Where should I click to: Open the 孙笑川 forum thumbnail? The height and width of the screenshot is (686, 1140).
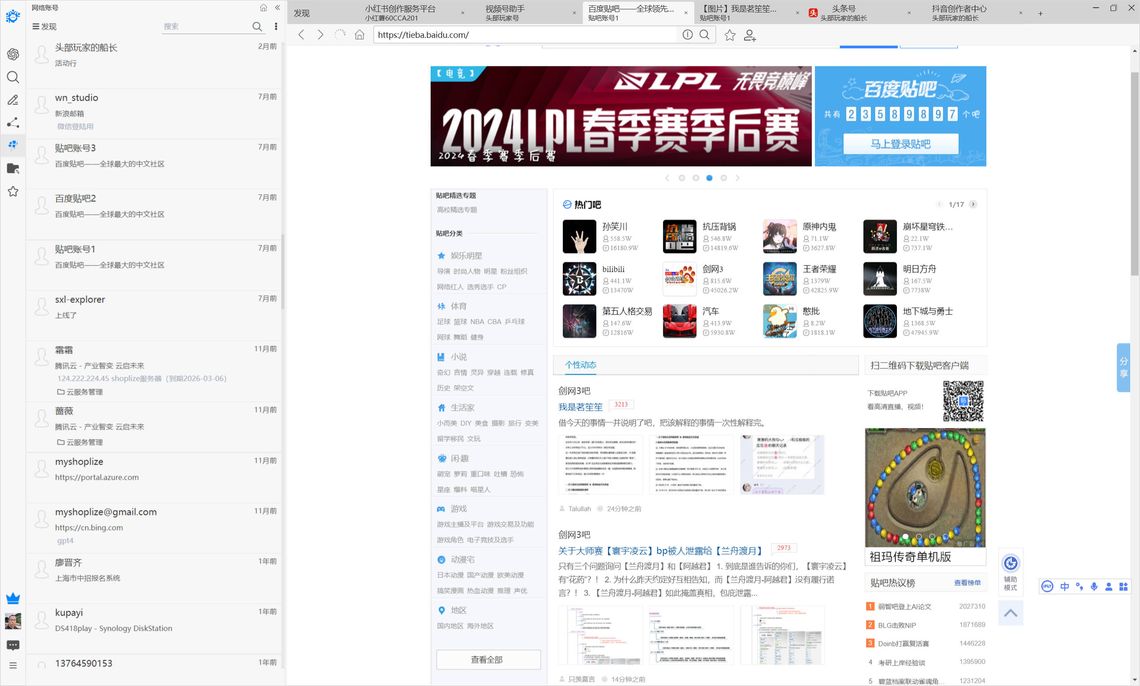(579, 237)
